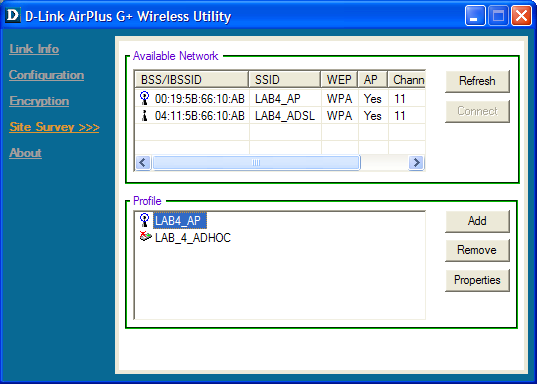
Task: Click the LAB4_ADSL SSID cell
Action: [x=285, y=116]
